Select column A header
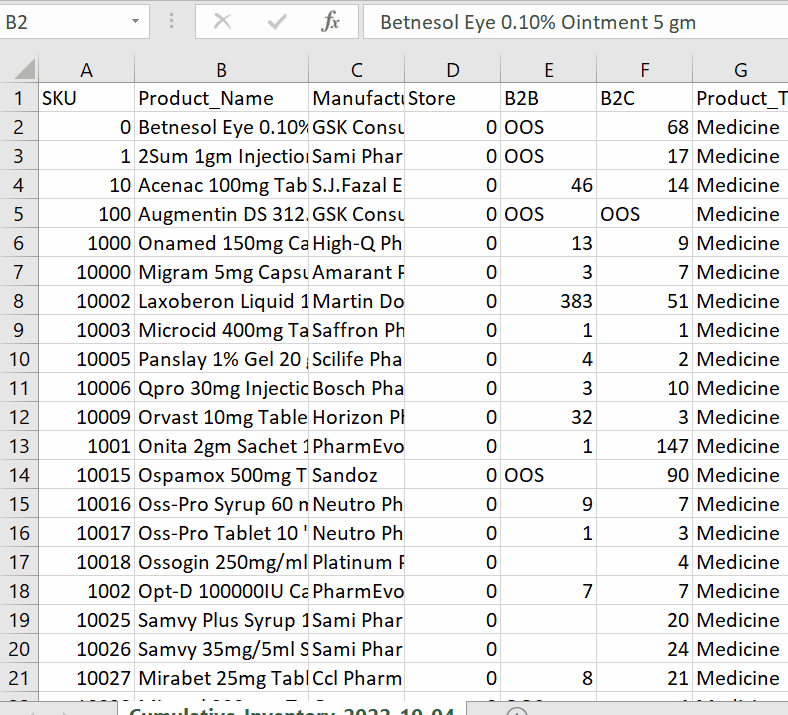Screen dimensions: 788x715 pyautogui.click(x=86, y=70)
